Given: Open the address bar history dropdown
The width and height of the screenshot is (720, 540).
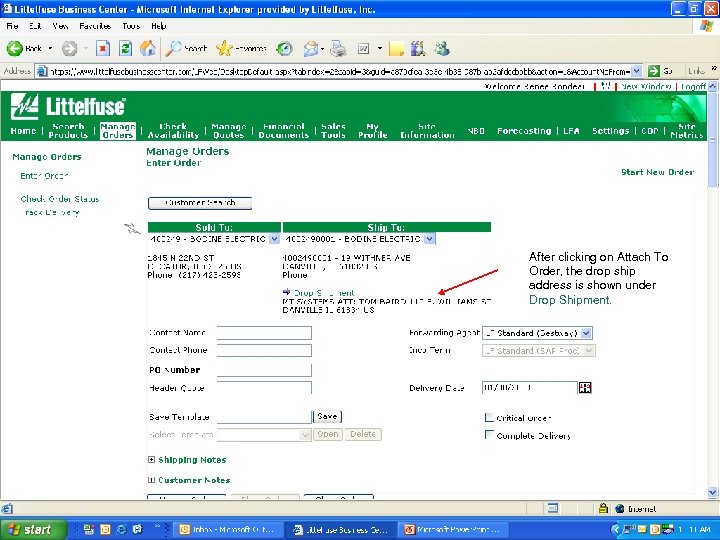Looking at the screenshot, I should click(636, 71).
